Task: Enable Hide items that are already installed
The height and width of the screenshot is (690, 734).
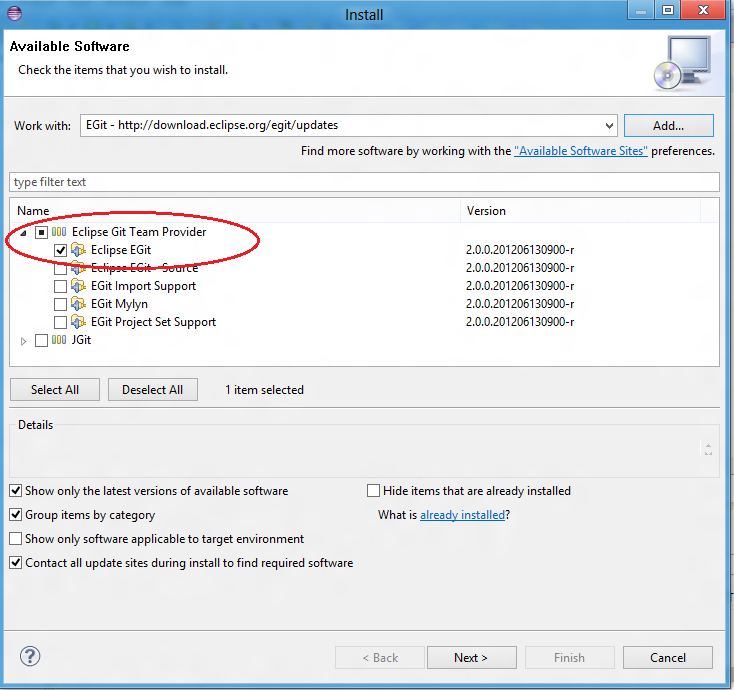Action: click(373, 491)
